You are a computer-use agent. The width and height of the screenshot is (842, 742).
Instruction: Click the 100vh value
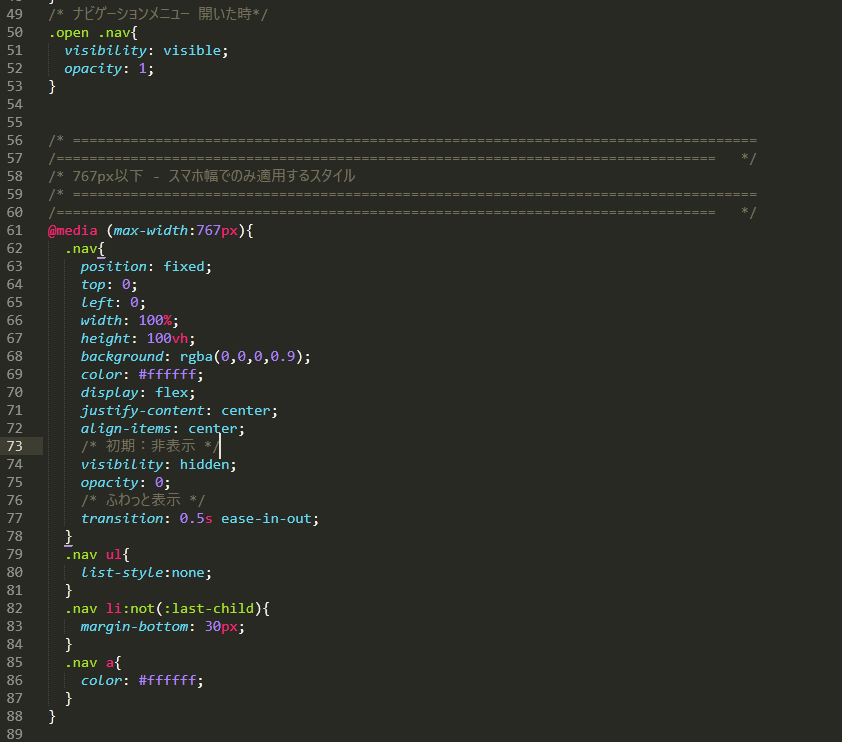[168, 339]
